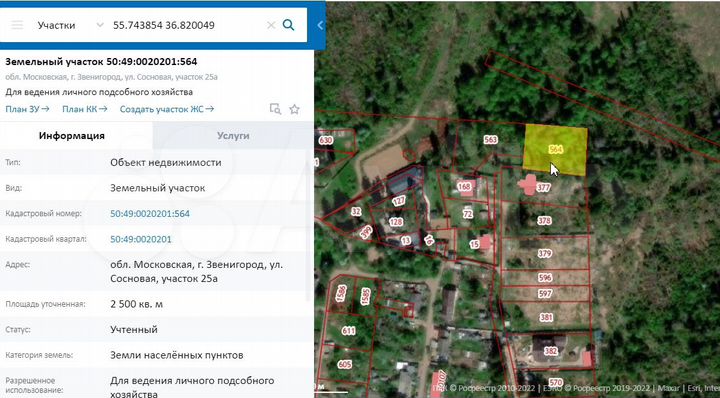Select parcel 13 on the map
The height and width of the screenshot is (398, 720).
[x=406, y=241]
